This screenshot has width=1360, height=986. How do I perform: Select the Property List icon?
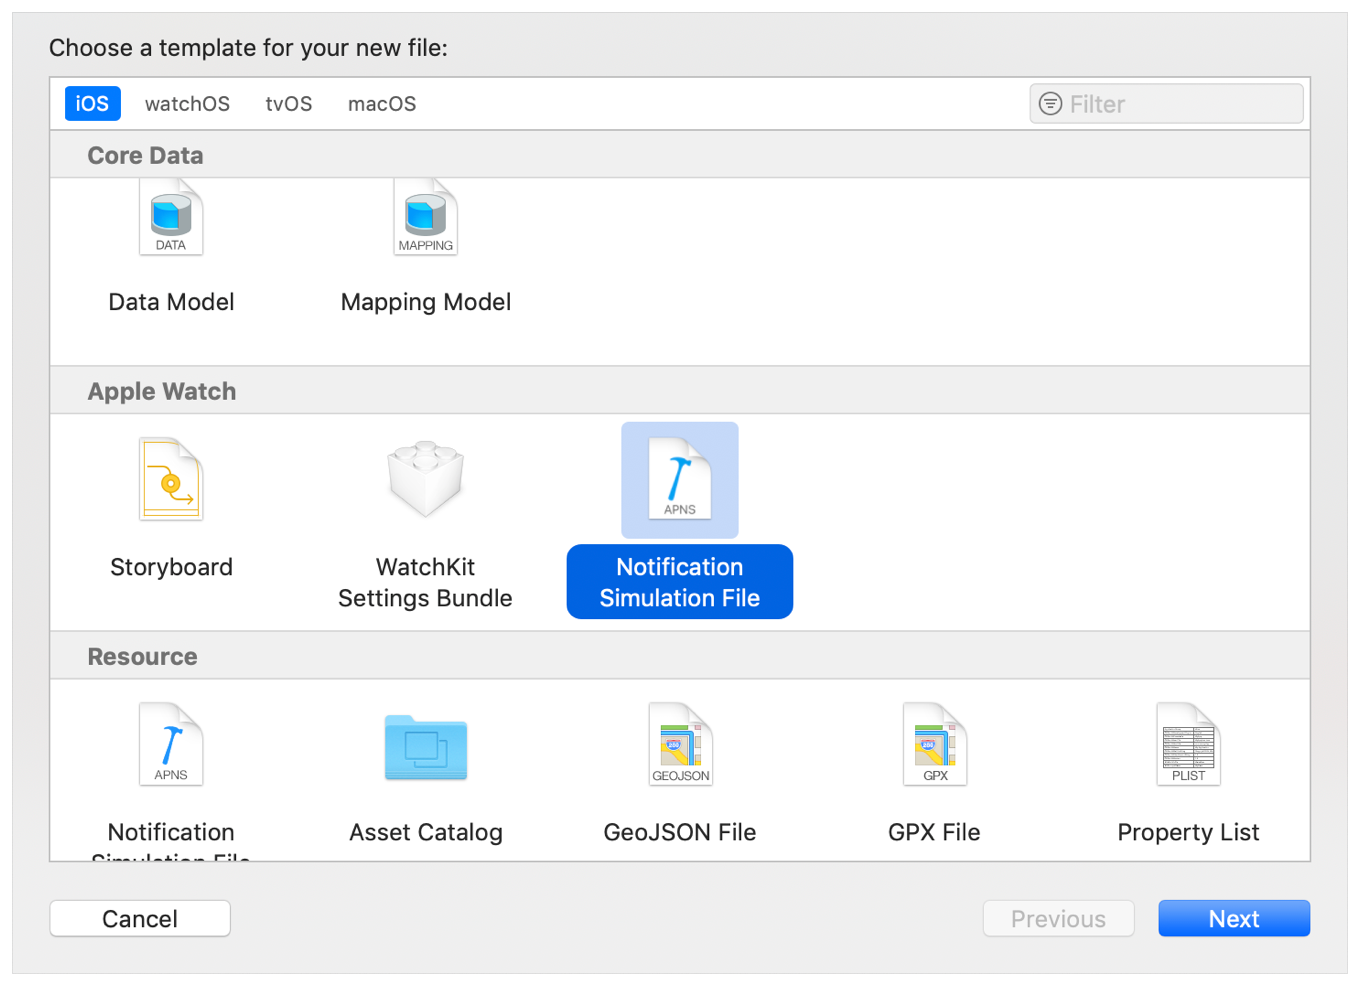tap(1189, 744)
